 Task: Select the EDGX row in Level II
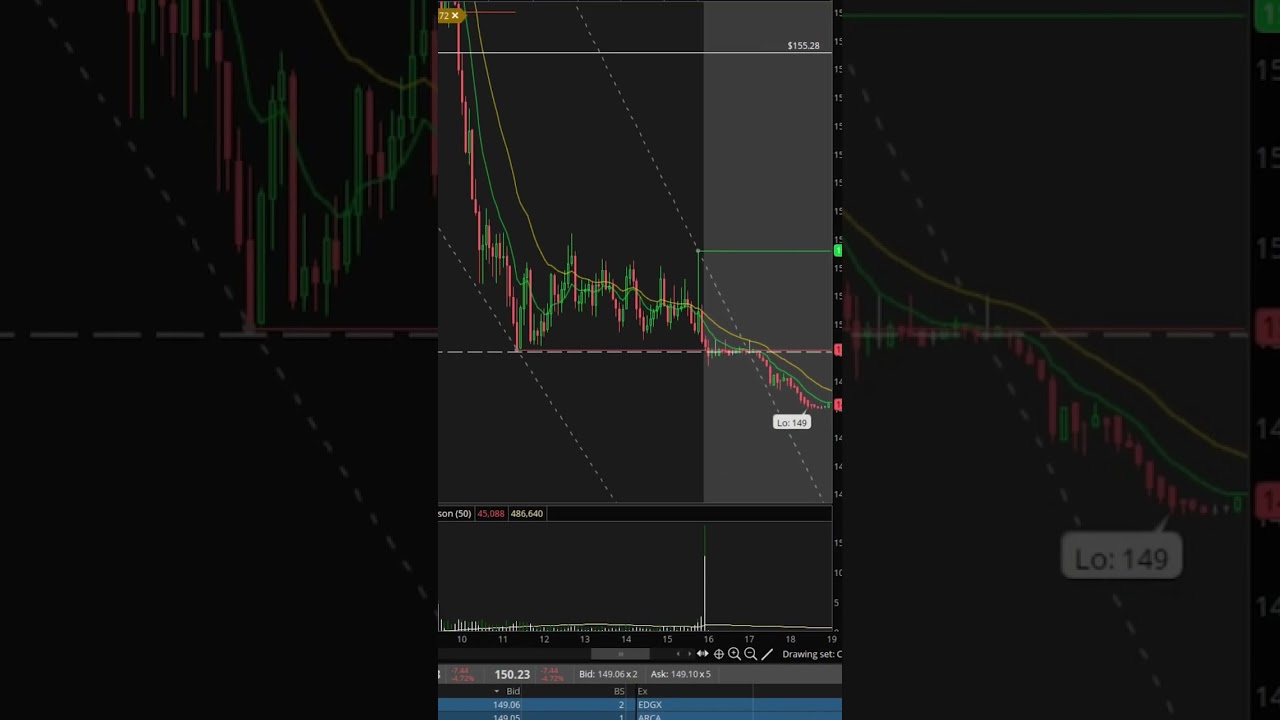(x=640, y=705)
